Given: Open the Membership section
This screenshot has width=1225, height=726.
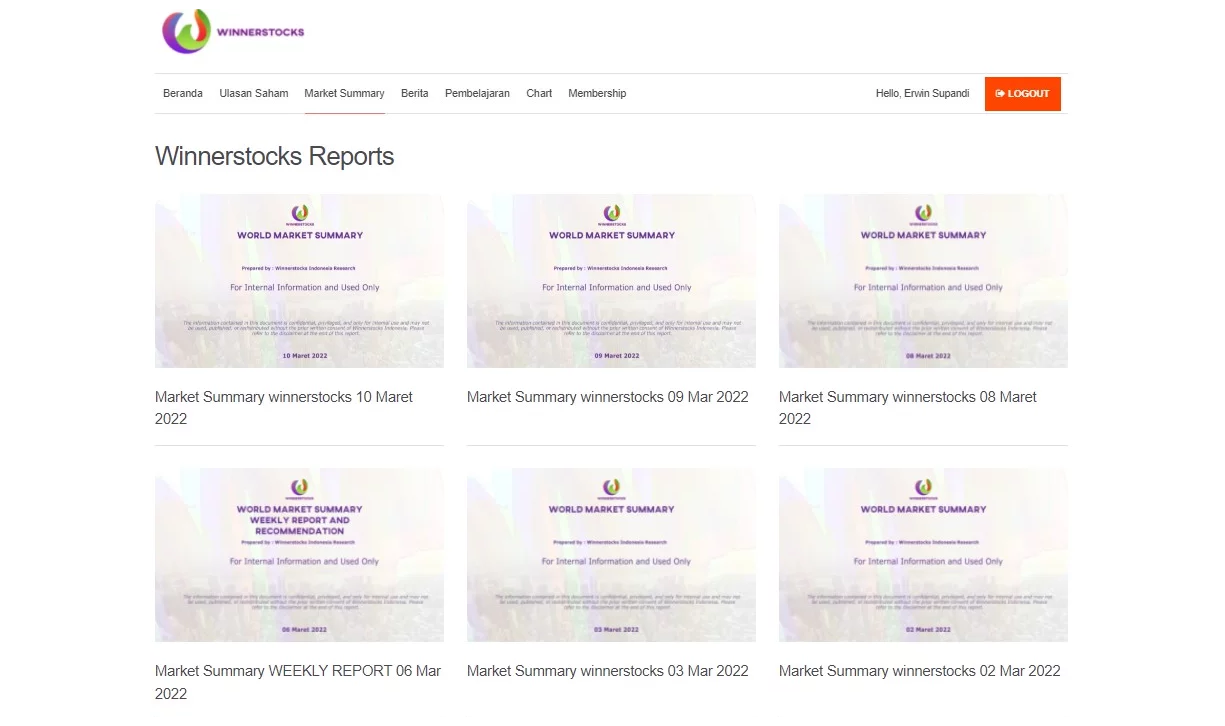Looking at the screenshot, I should [x=597, y=93].
